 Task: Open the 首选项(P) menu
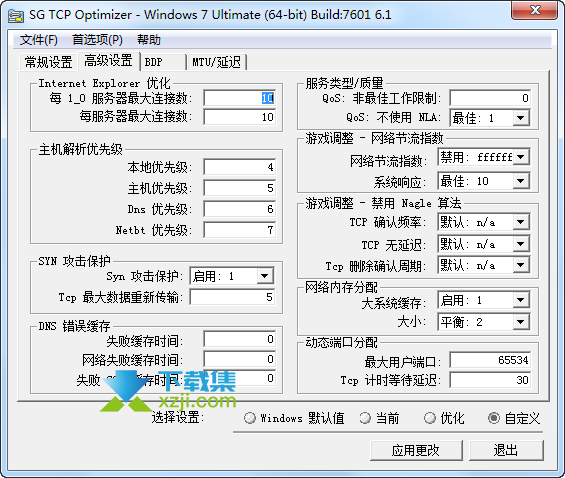(97, 40)
